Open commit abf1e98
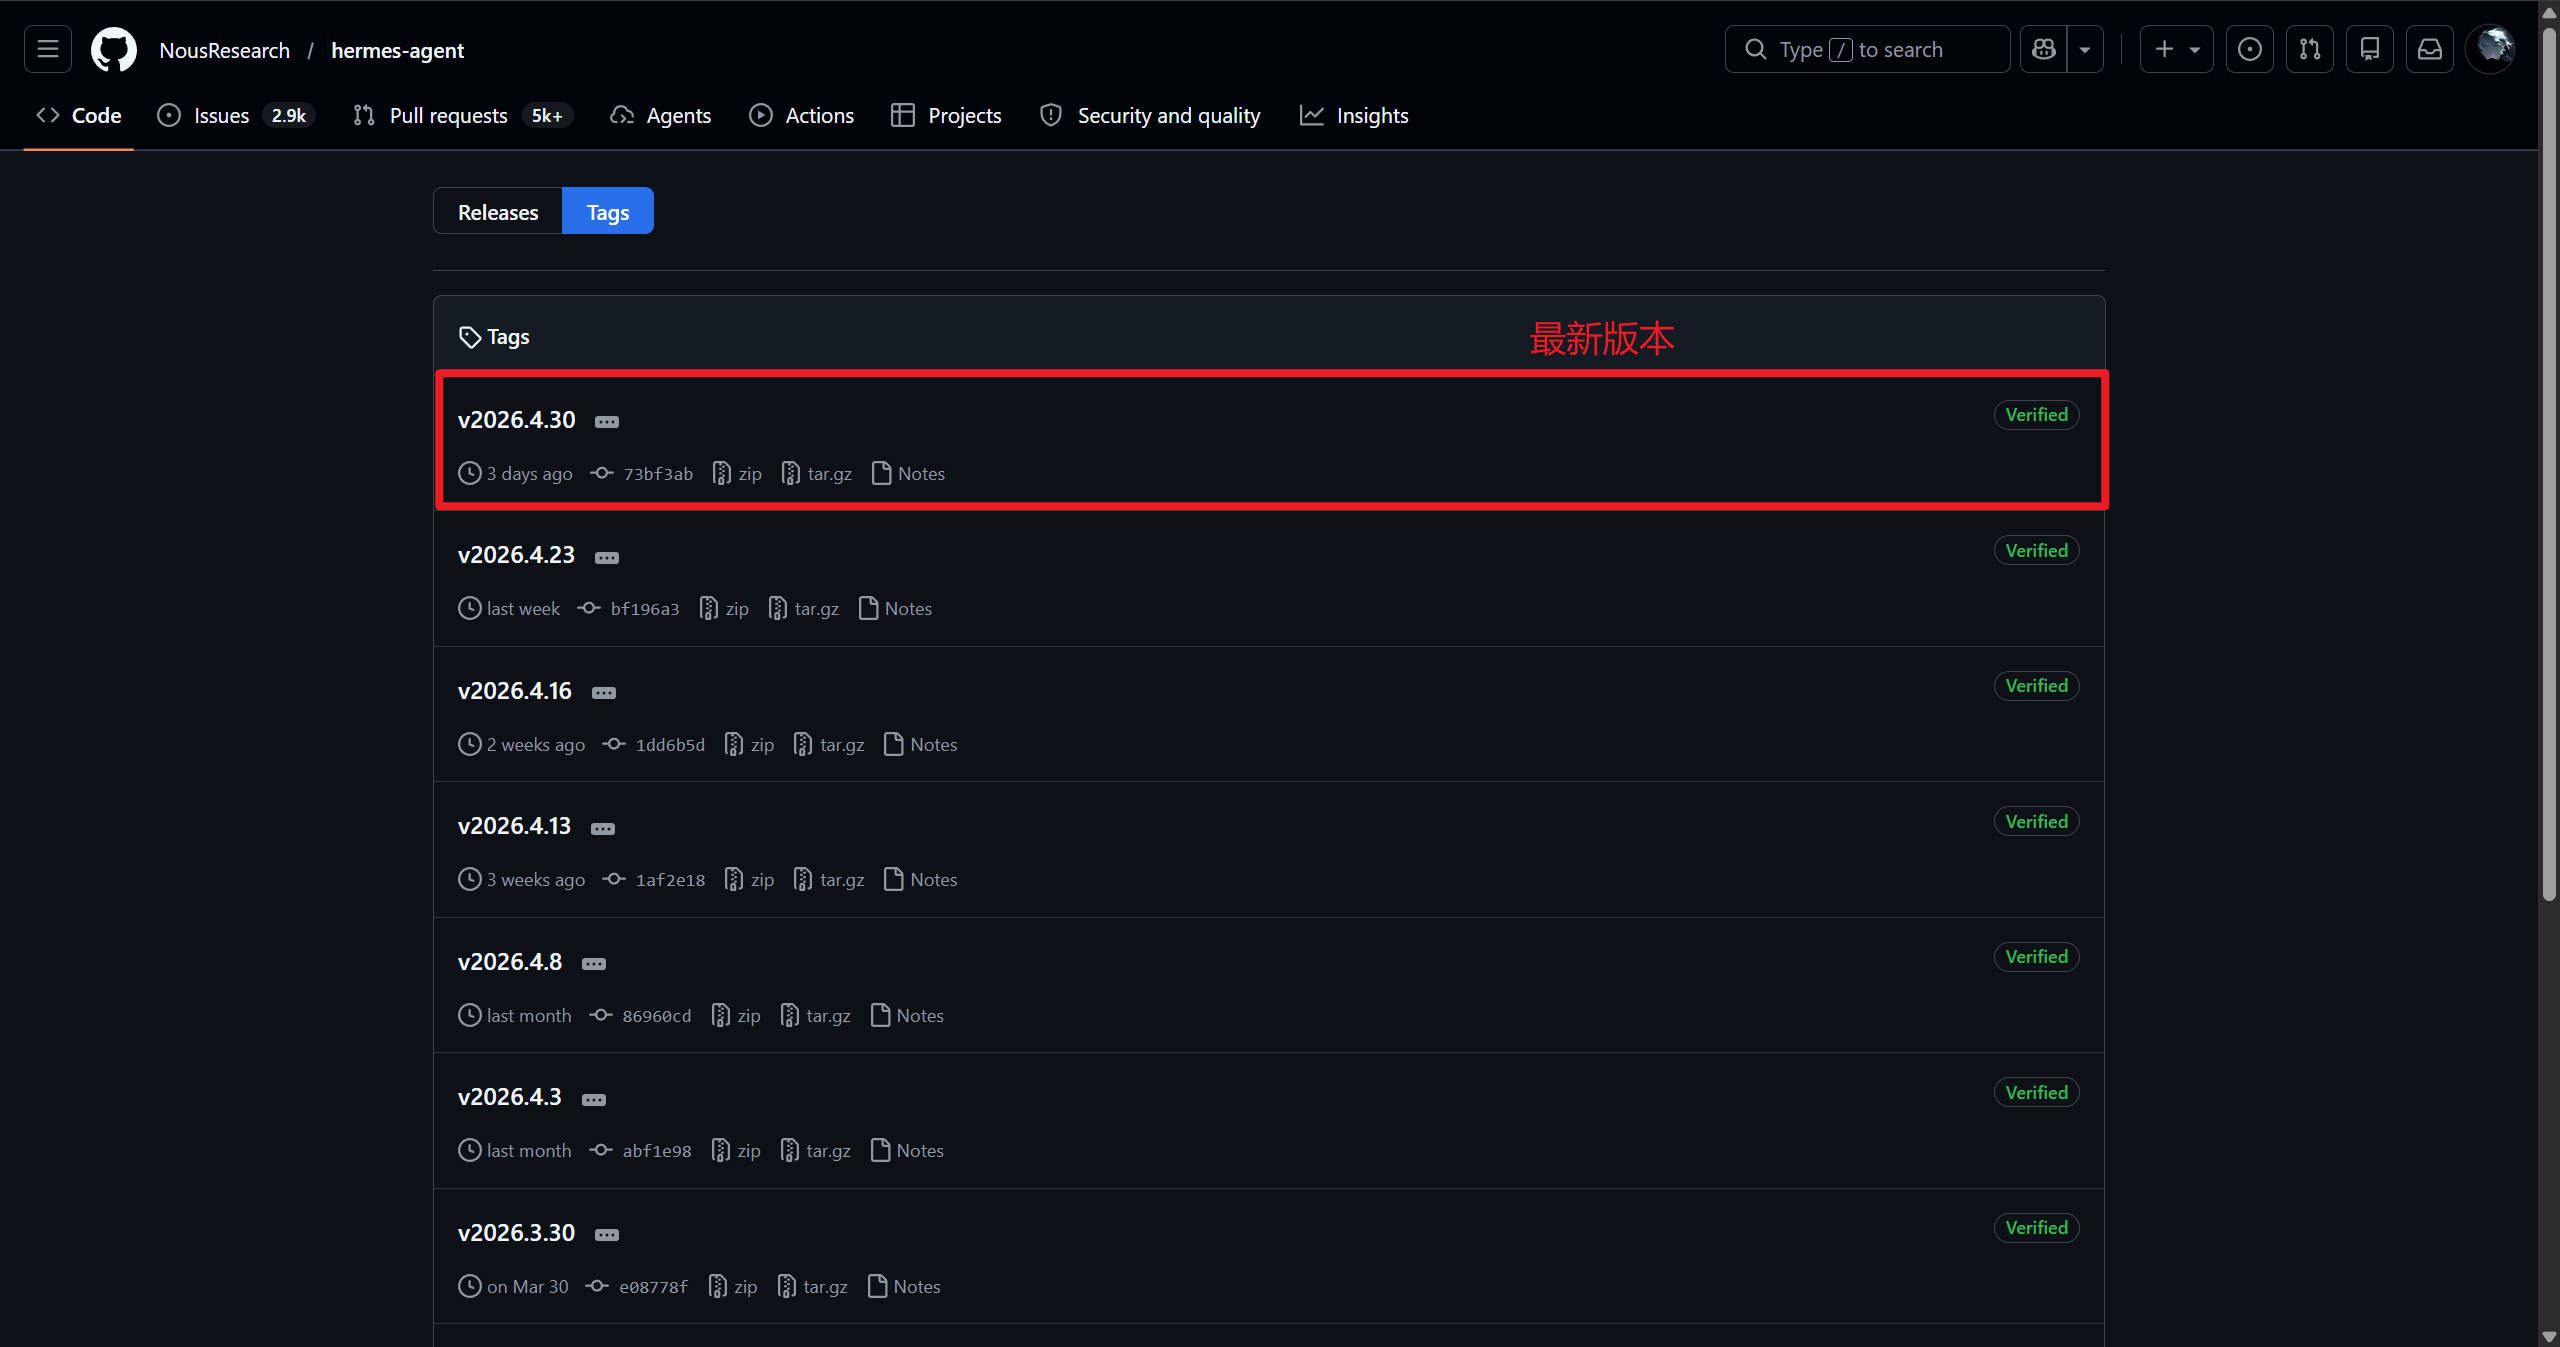This screenshot has height=1347, width=2560. [641, 1151]
